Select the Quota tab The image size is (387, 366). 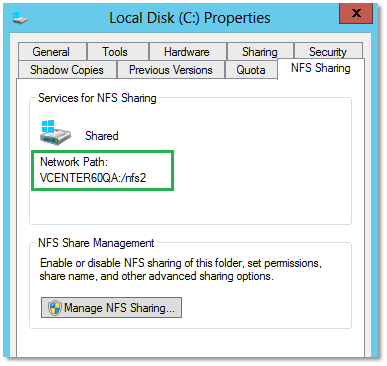(251, 70)
